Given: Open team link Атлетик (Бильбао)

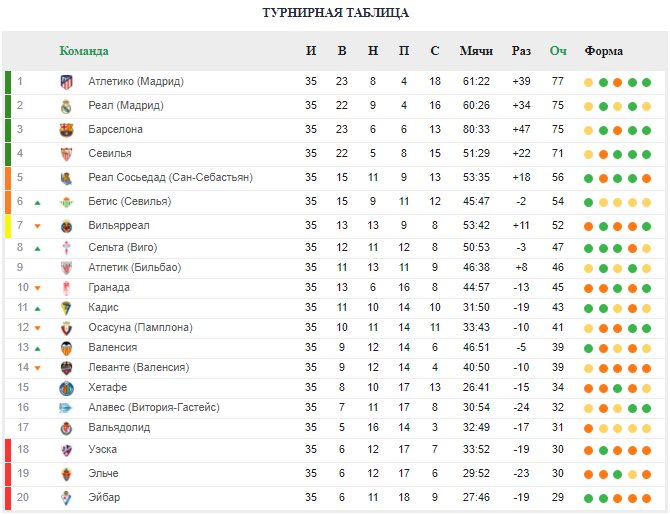Looking at the screenshot, I should click(135, 267).
